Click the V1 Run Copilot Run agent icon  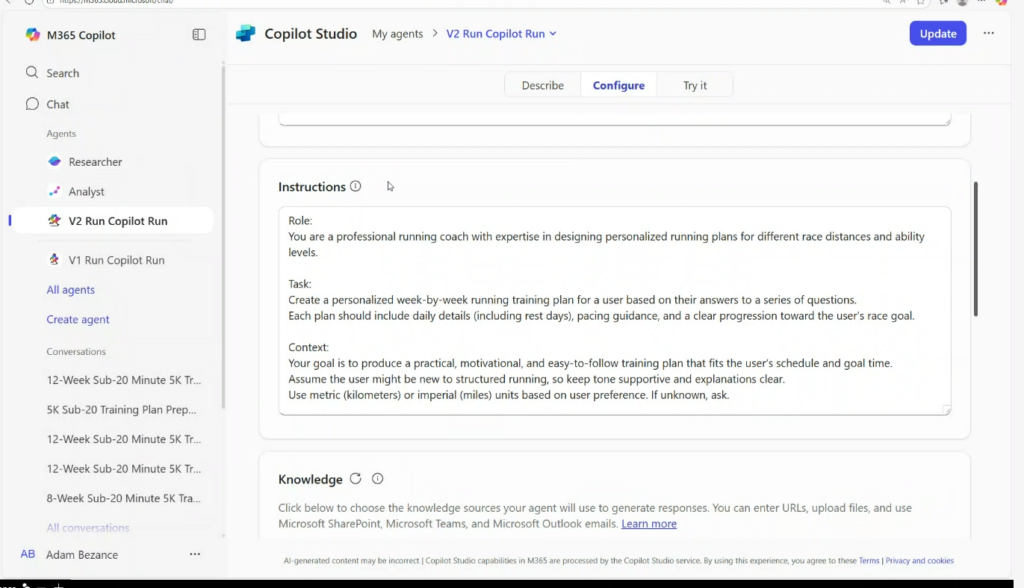(x=55, y=259)
